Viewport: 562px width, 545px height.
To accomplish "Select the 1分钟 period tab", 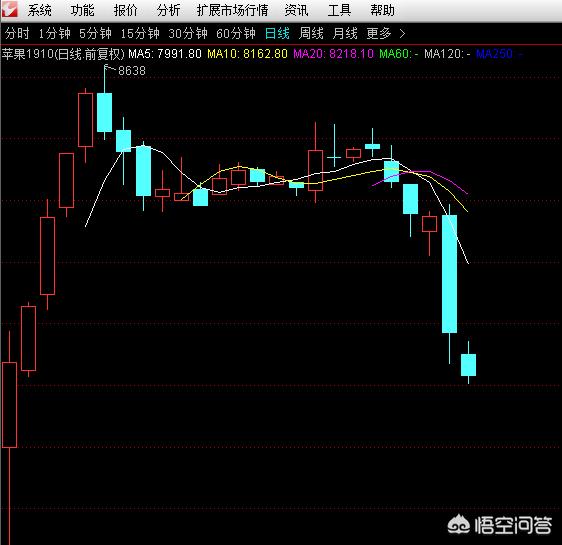I will pos(54,34).
